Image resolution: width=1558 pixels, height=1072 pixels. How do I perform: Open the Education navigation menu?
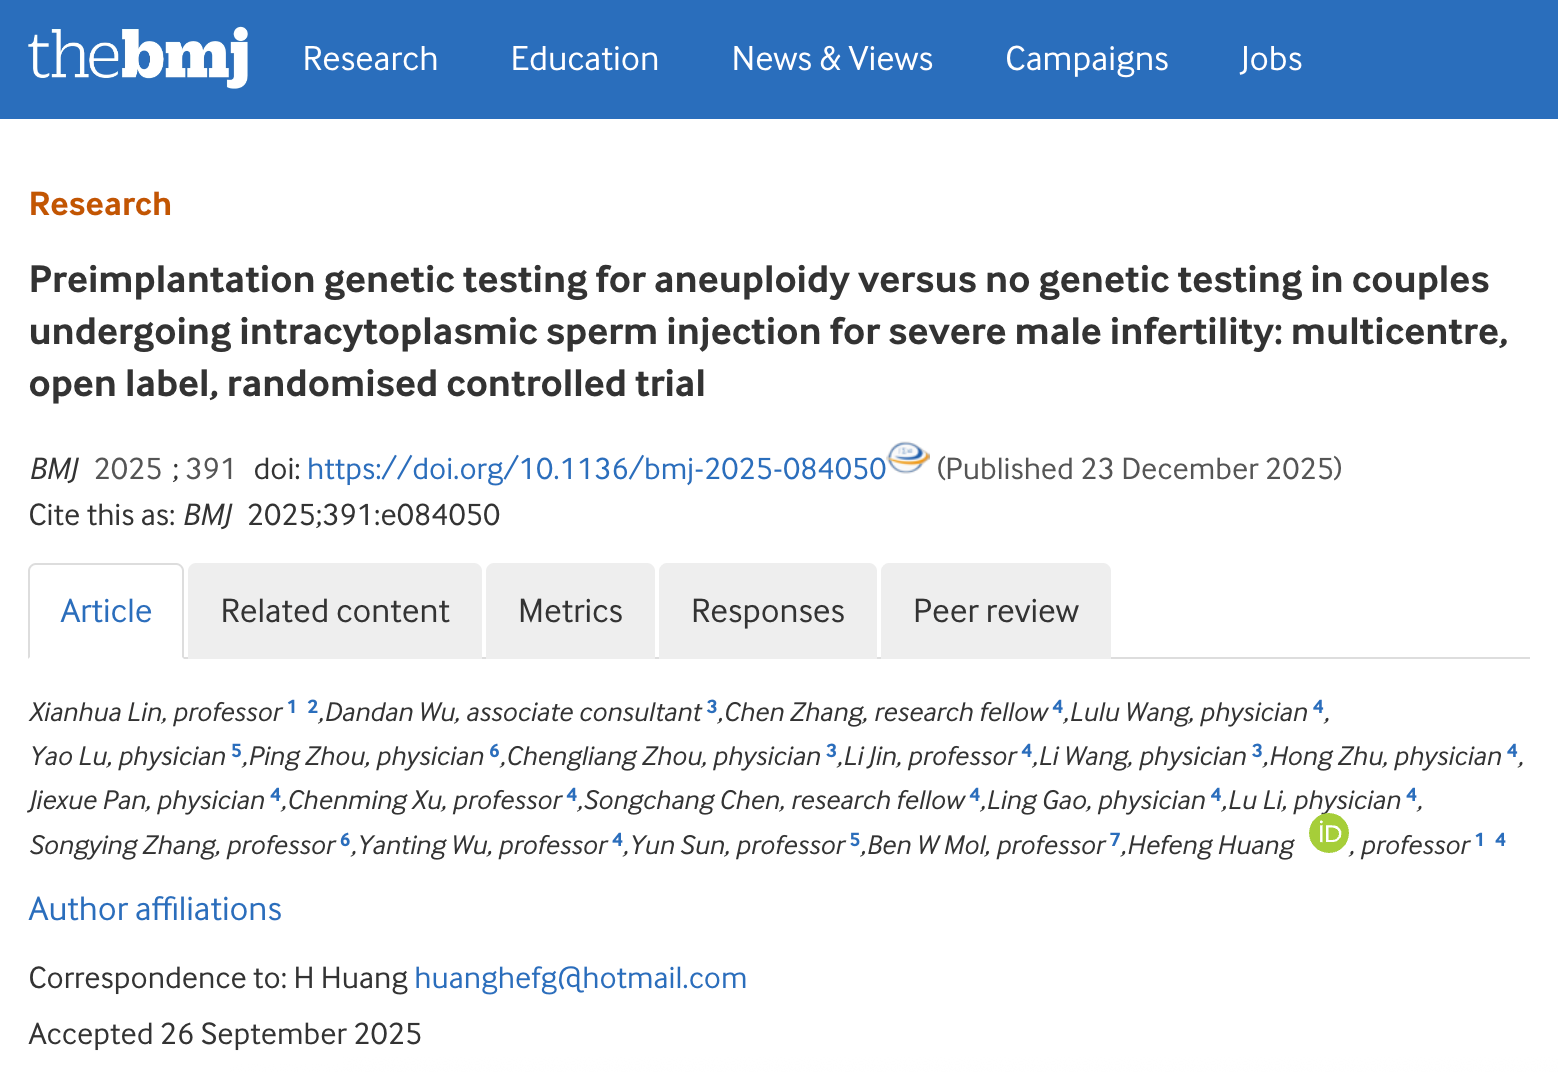click(584, 59)
